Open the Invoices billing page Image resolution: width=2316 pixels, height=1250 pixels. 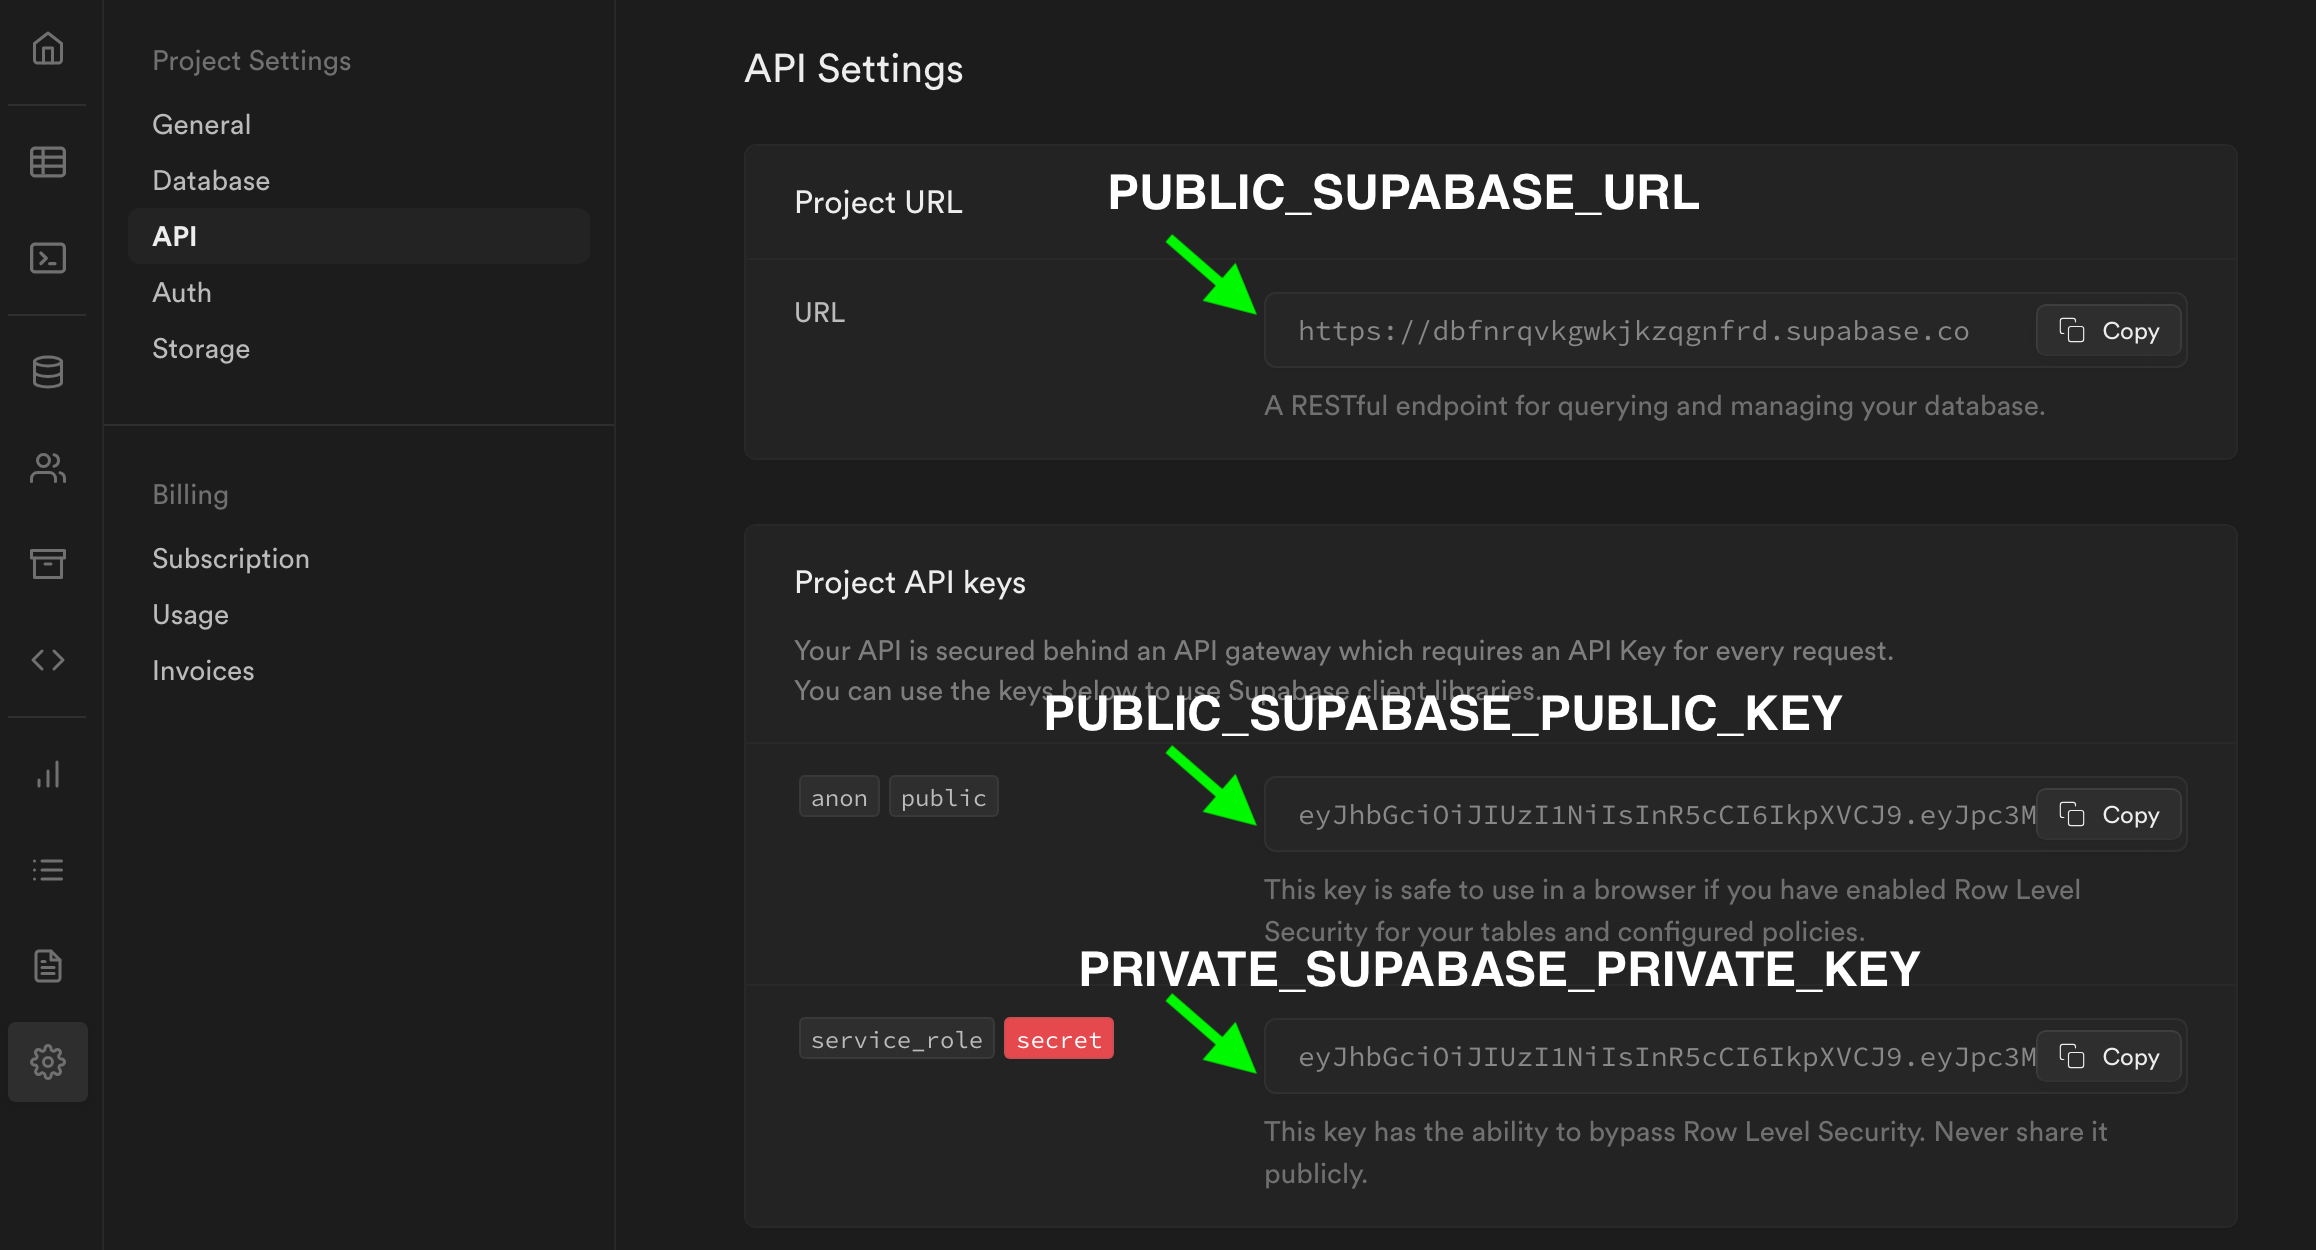click(203, 670)
